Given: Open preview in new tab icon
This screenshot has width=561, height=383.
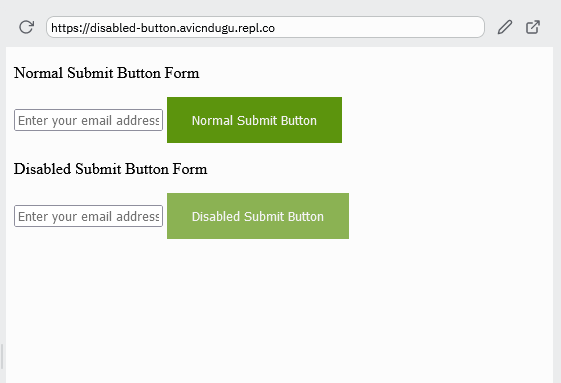Looking at the screenshot, I should coord(533,27).
